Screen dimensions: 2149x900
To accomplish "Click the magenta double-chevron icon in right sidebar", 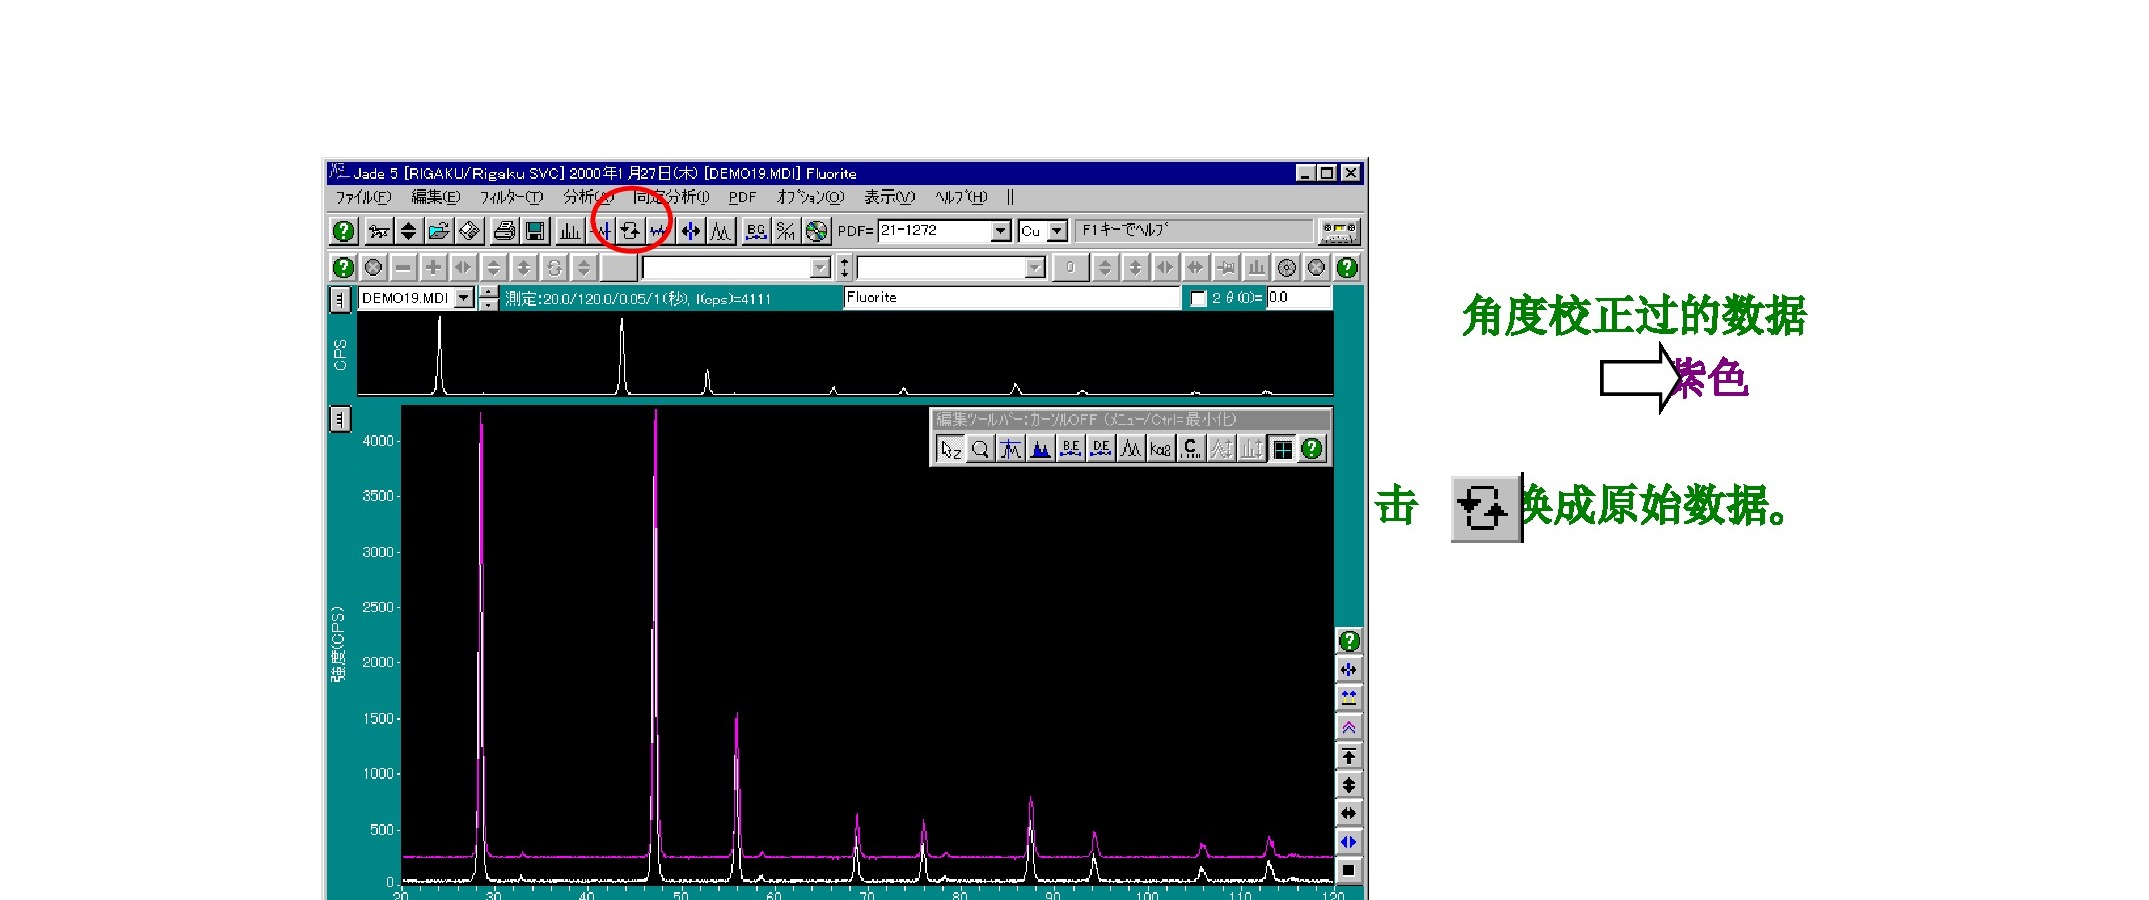I will [1349, 727].
